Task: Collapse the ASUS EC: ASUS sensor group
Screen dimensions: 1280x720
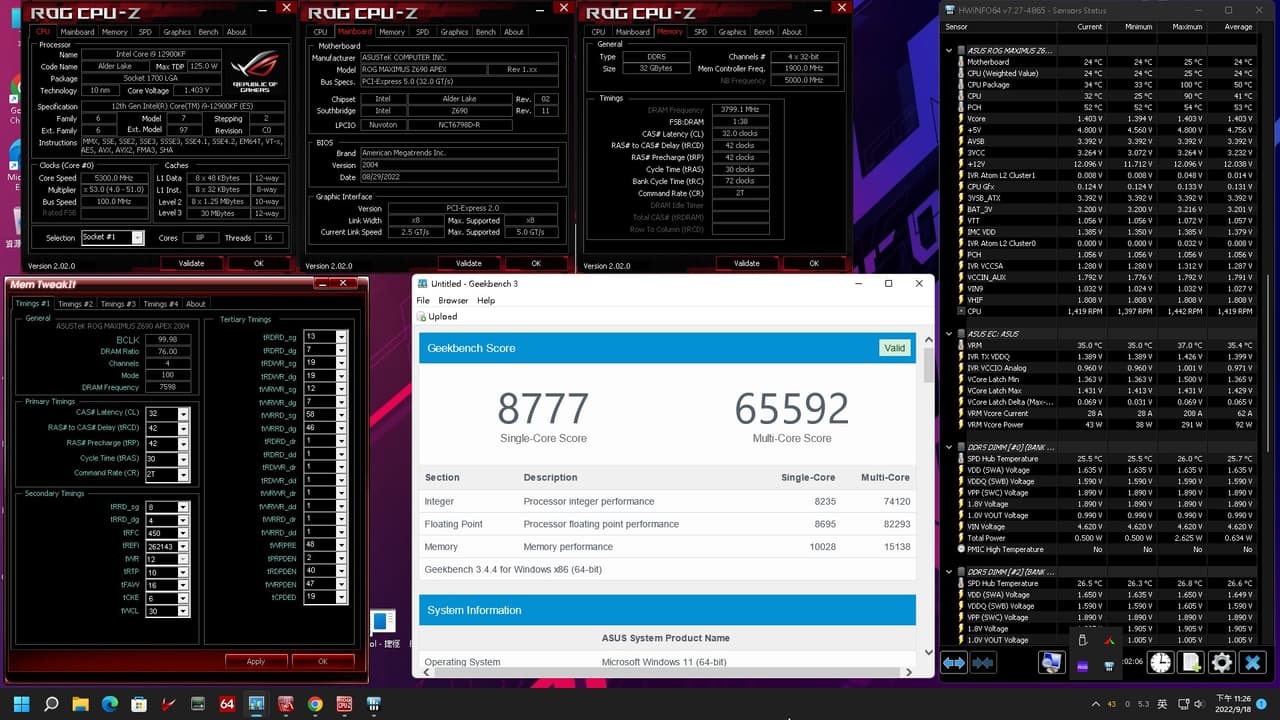Action: click(x=949, y=334)
